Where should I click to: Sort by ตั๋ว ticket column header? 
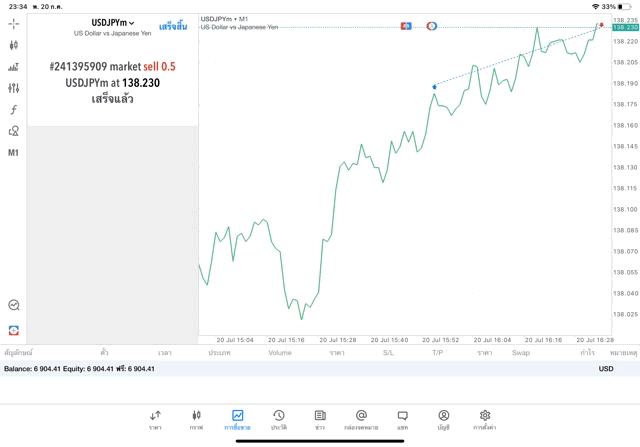(x=104, y=352)
